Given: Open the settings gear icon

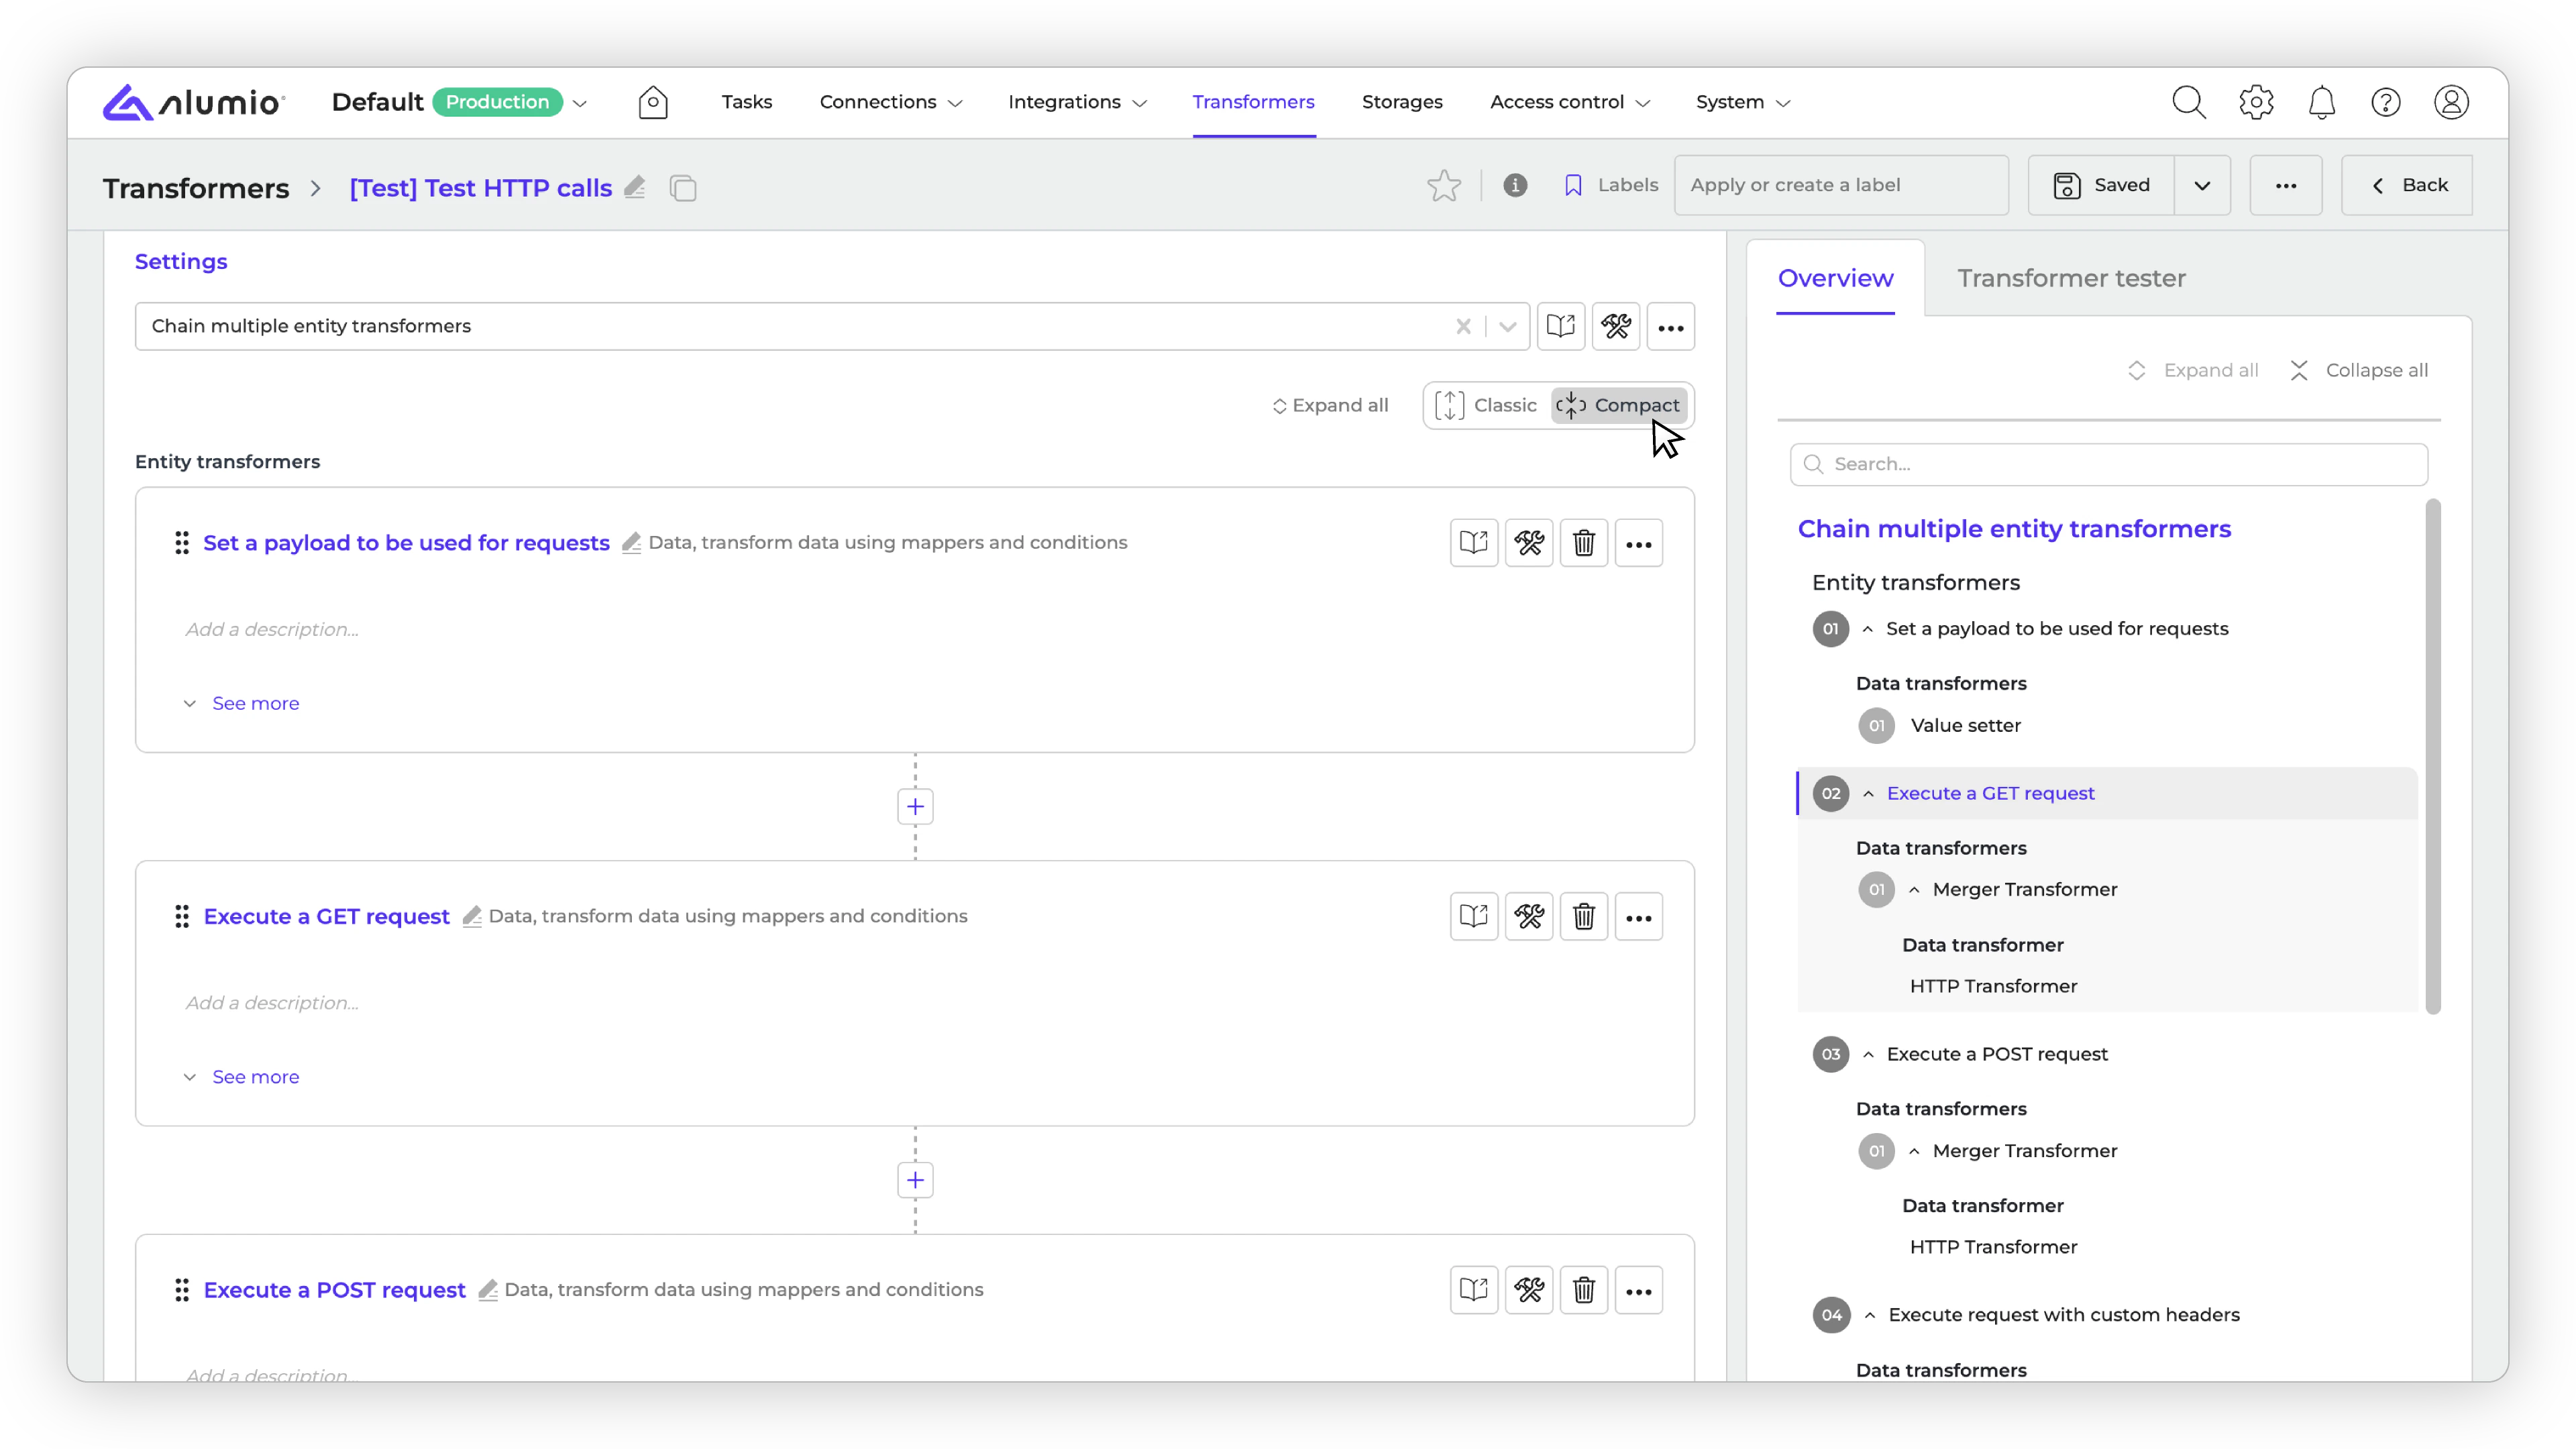Looking at the screenshot, I should pos(2256,102).
